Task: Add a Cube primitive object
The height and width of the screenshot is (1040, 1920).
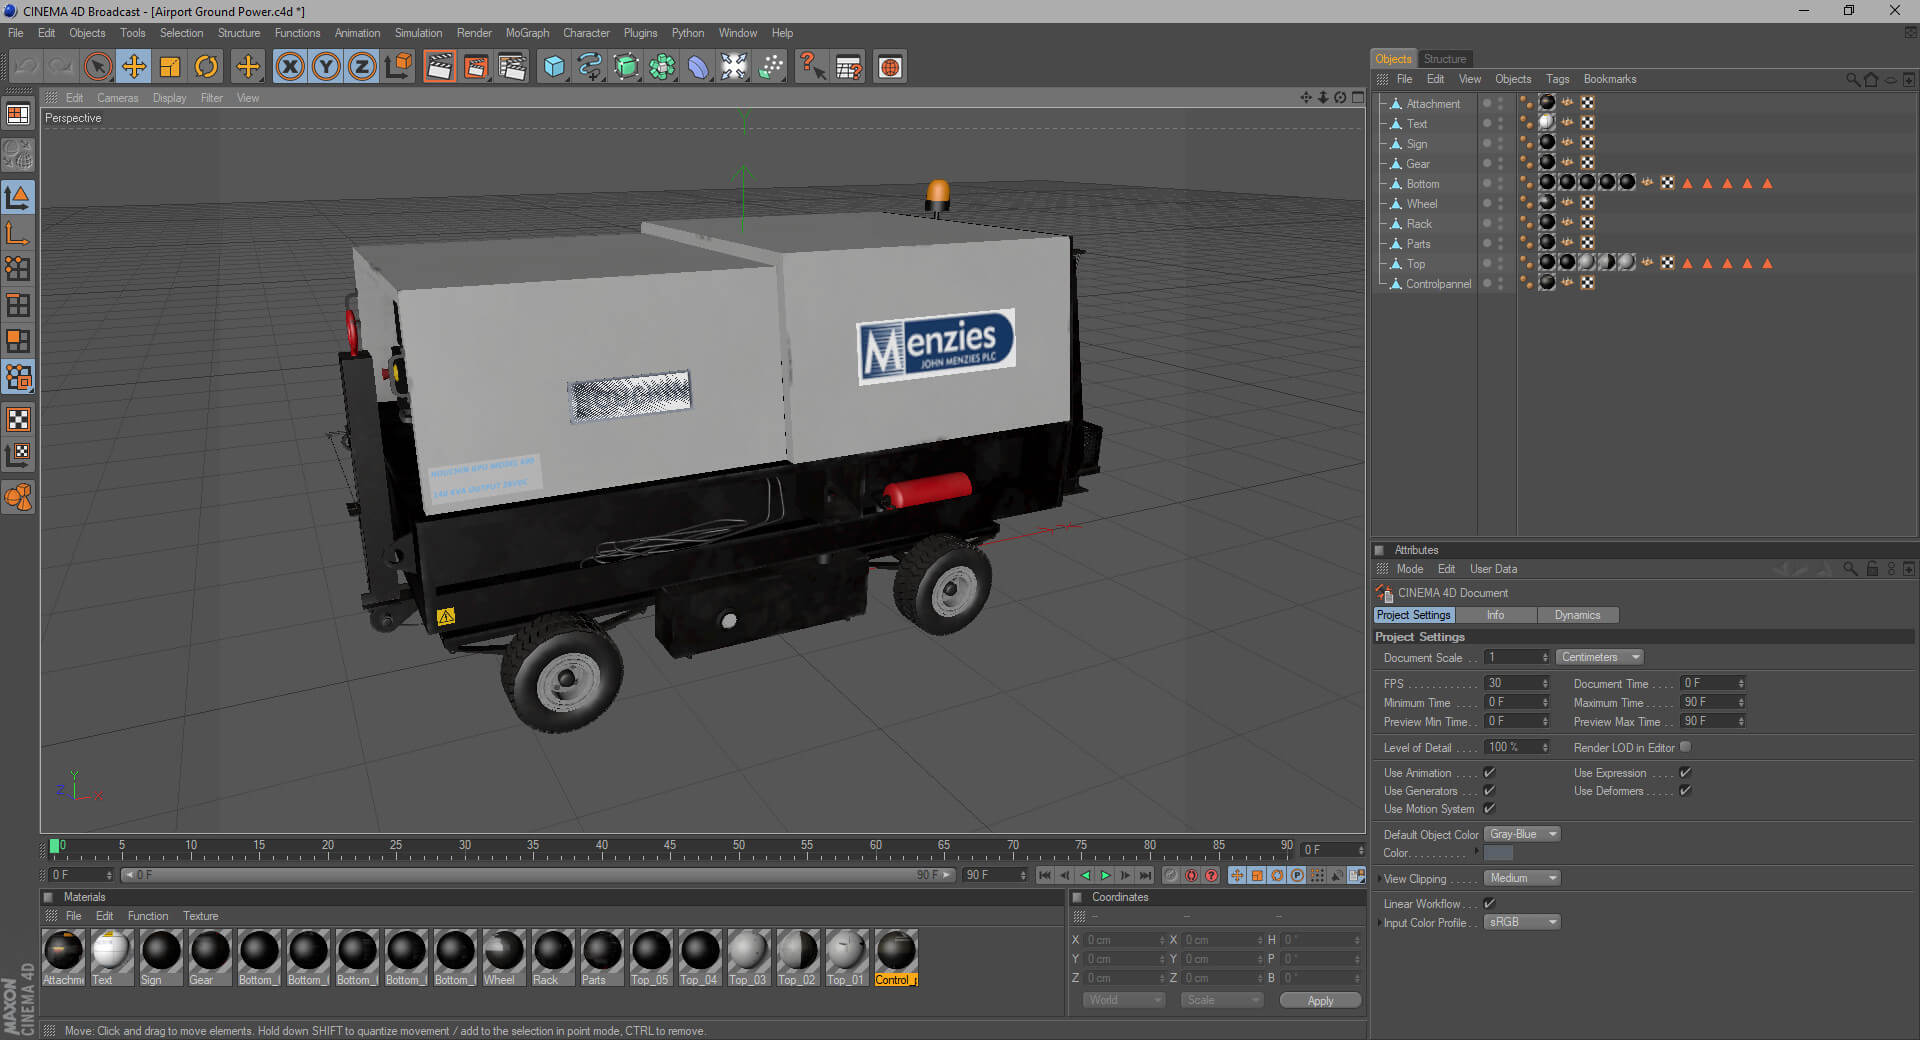Action: [553, 67]
